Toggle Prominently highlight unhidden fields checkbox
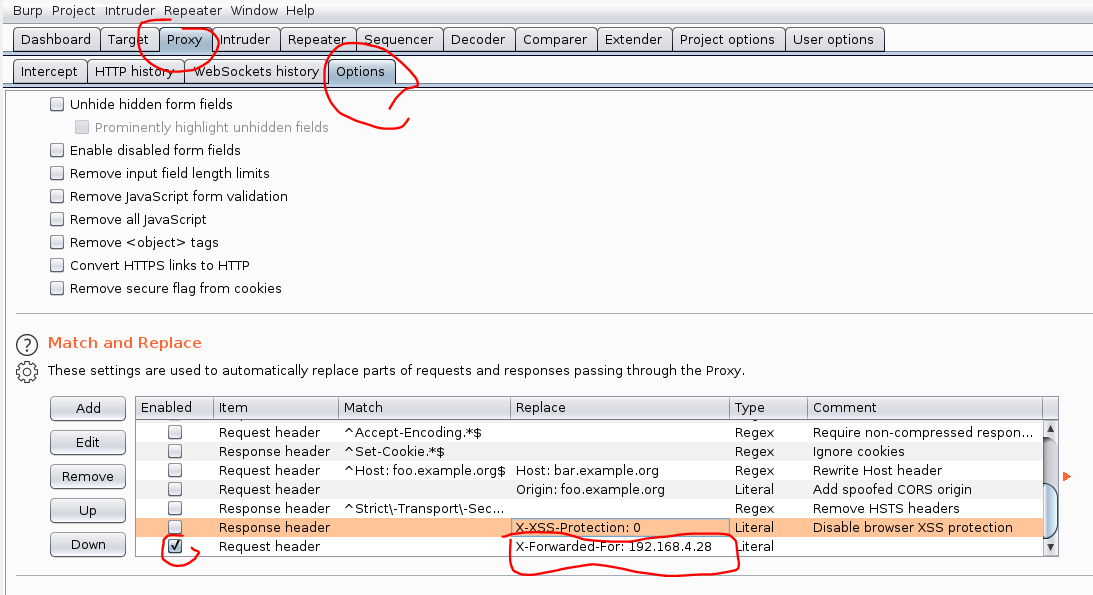The width and height of the screenshot is (1093, 595). click(82, 128)
